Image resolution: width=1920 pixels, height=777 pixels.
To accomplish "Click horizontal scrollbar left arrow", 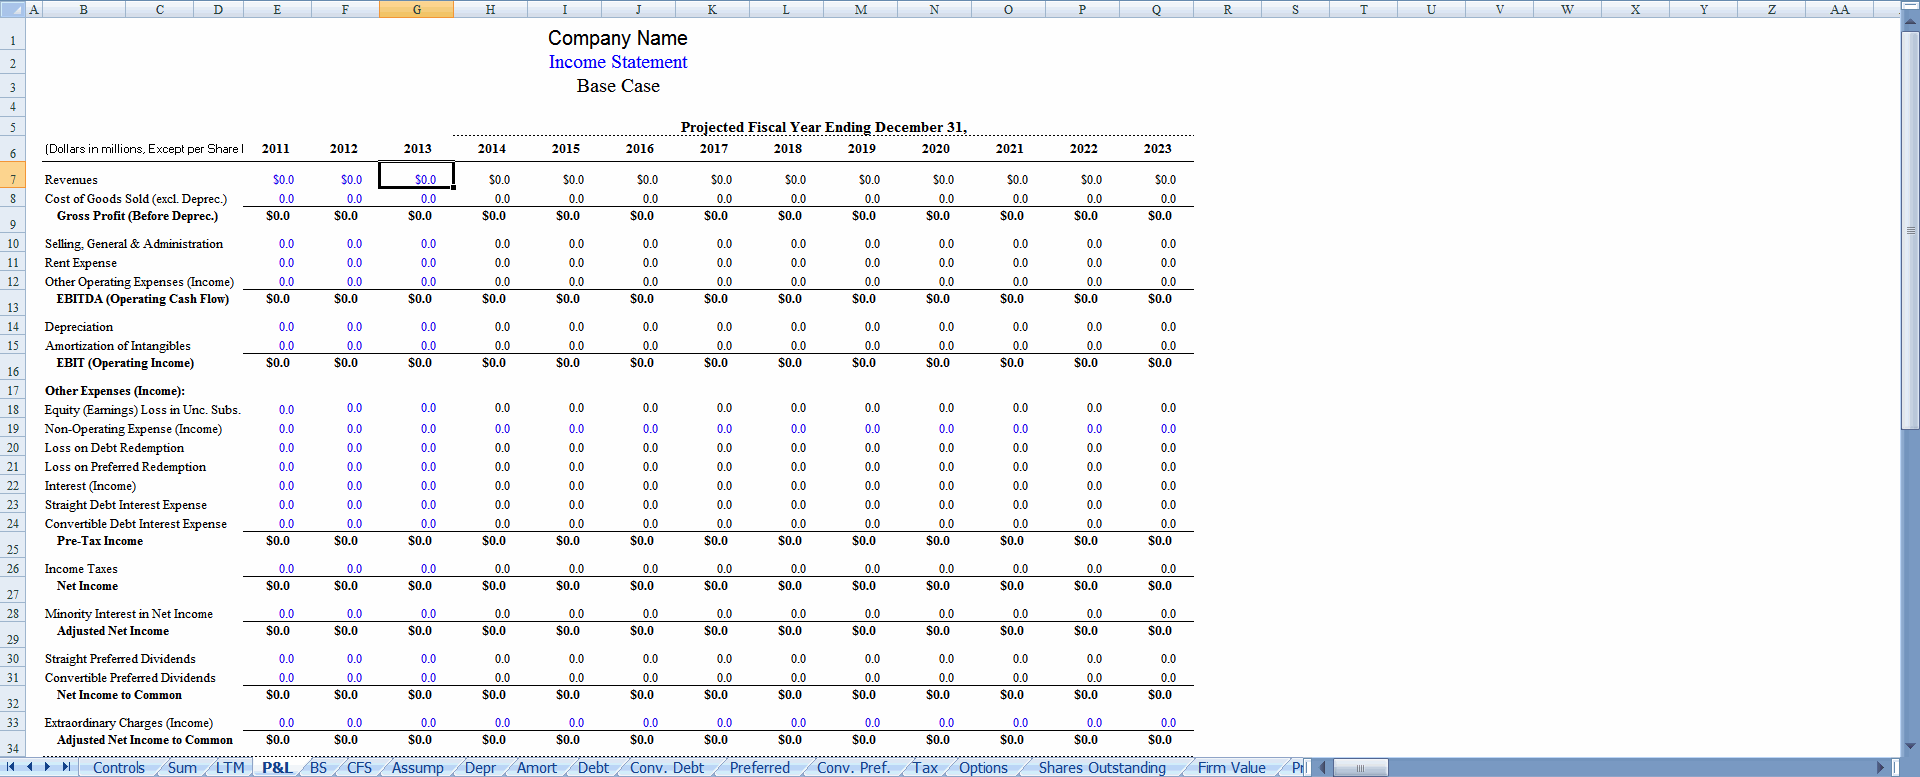I will pos(1322,768).
